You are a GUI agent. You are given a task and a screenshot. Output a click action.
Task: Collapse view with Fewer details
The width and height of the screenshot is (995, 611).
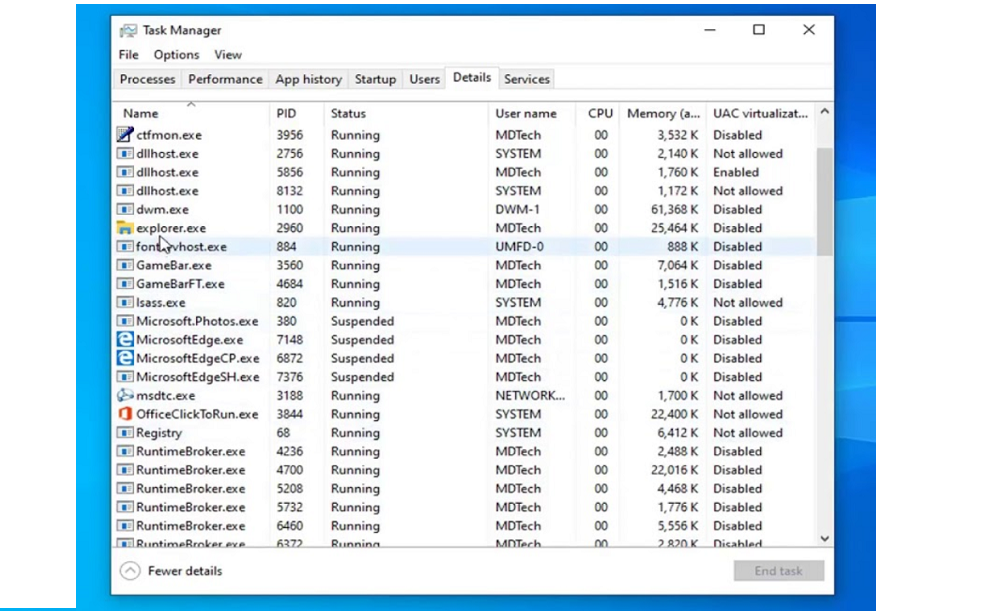171,571
